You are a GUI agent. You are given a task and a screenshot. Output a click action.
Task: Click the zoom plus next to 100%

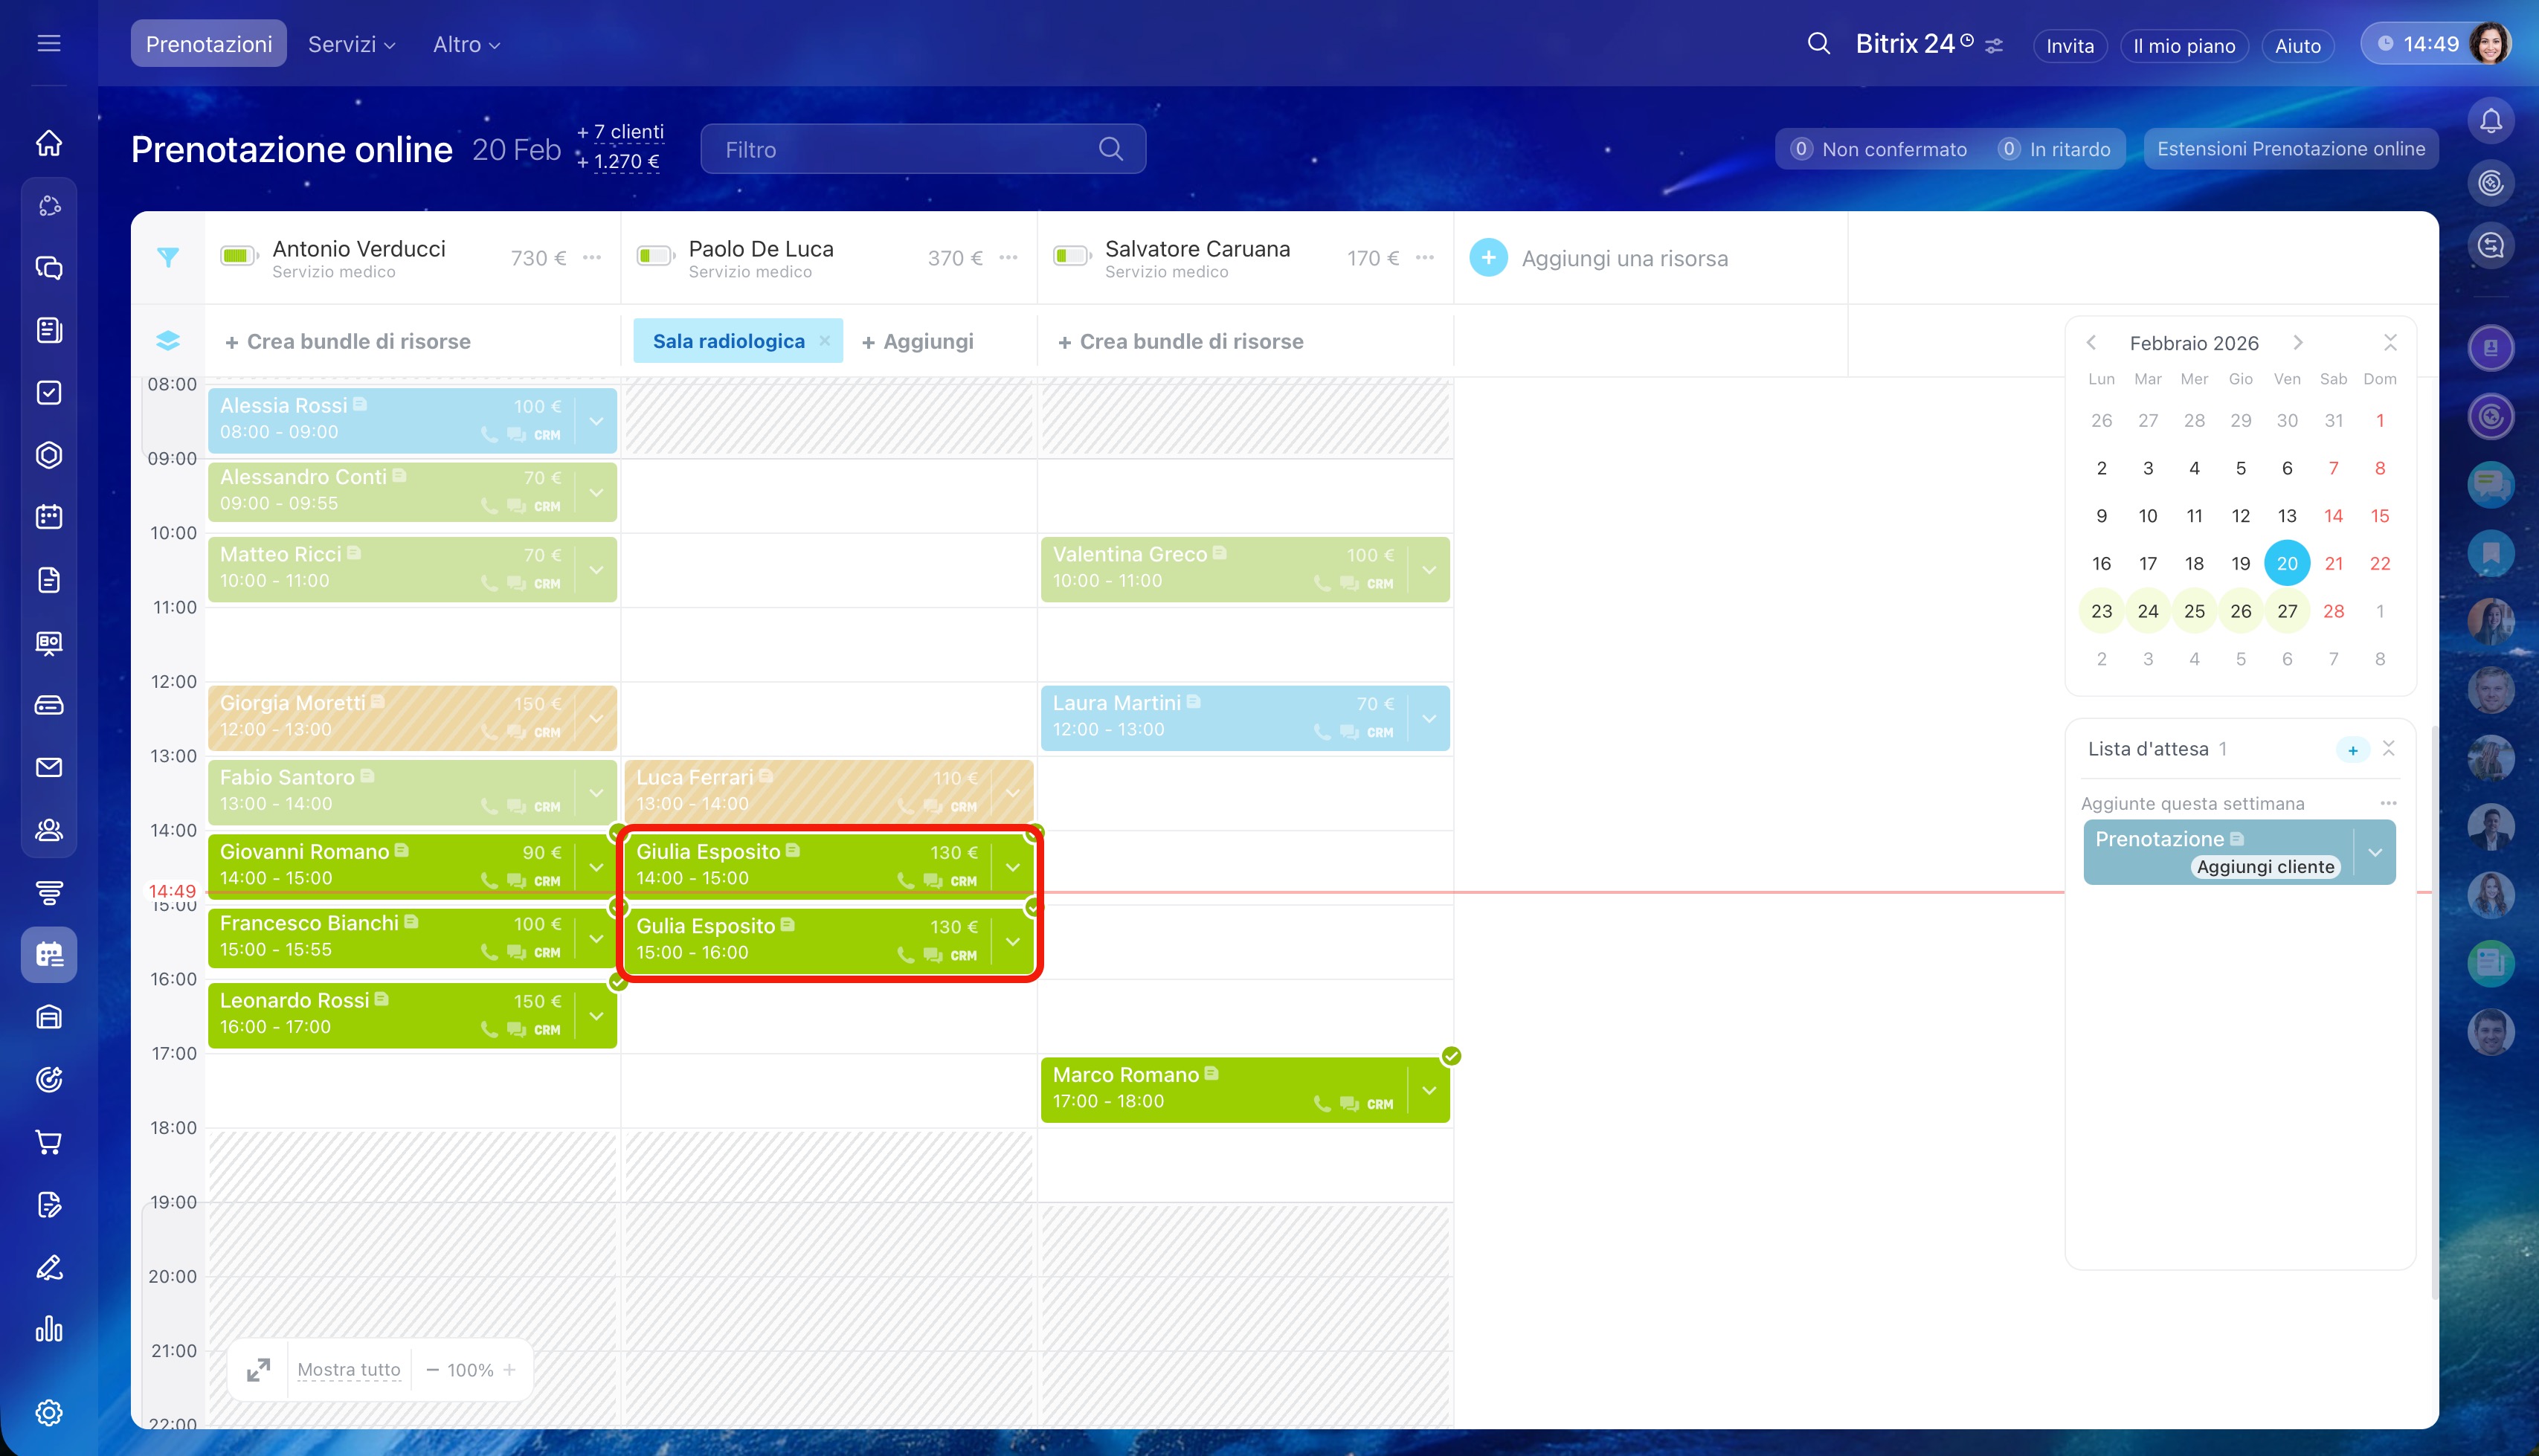click(x=510, y=1370)
